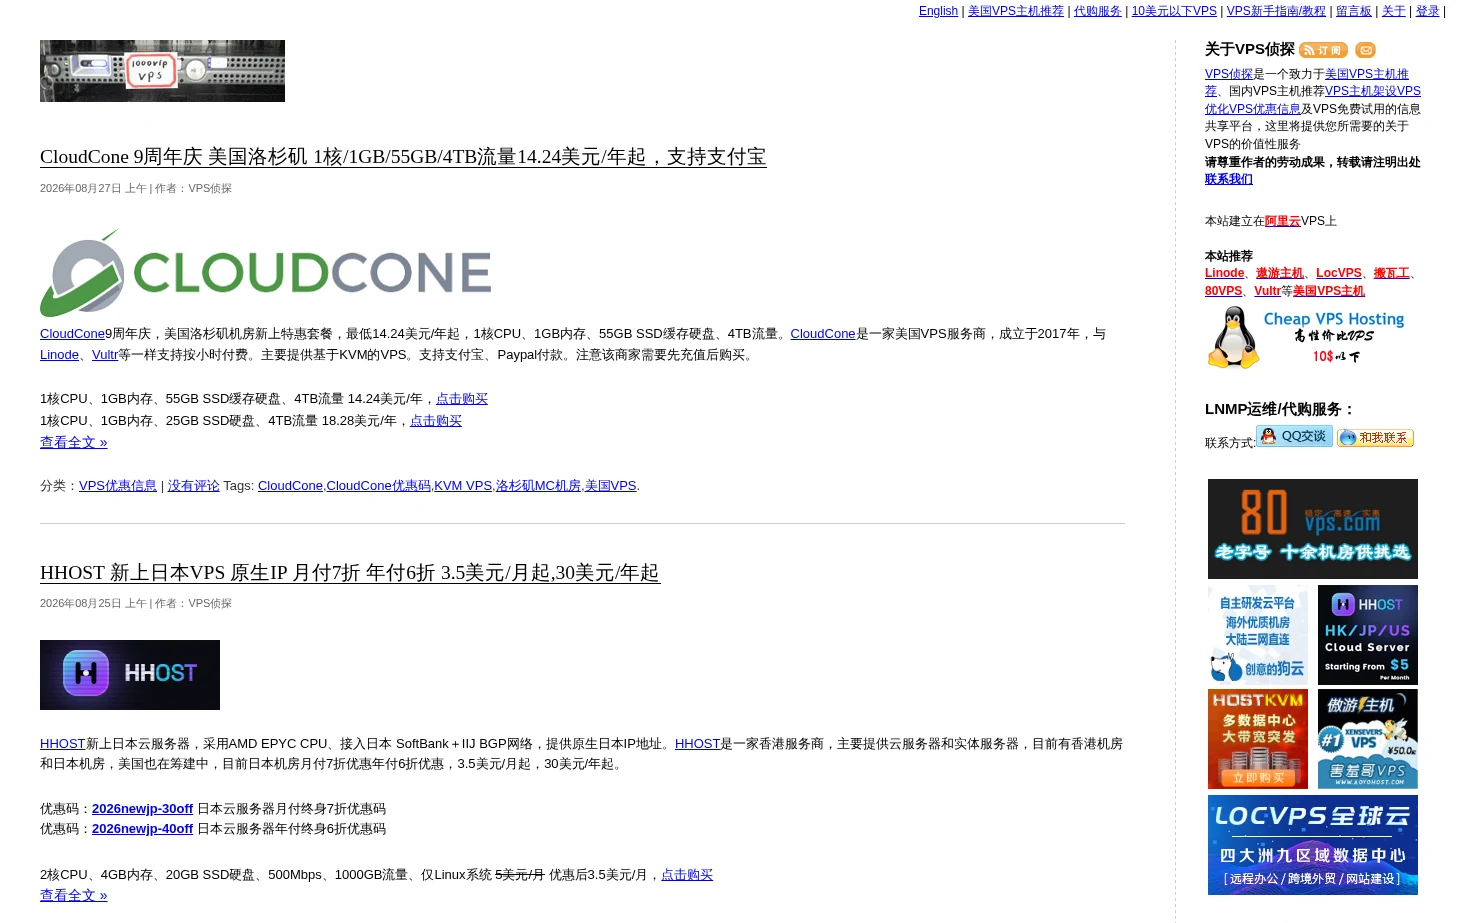Click first CloudCone link in article text
The height and width of the screenshot is (923, 1470).
[72, 334]
